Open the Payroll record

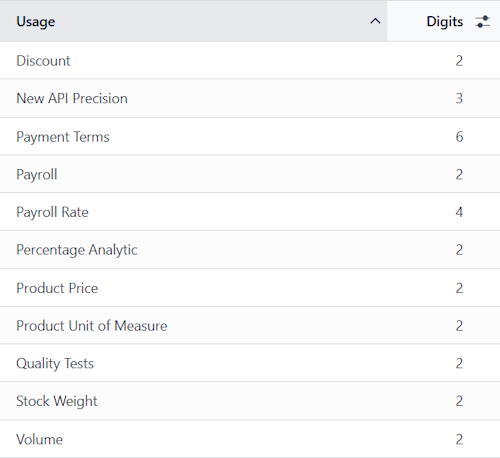[x=250, y=174]
